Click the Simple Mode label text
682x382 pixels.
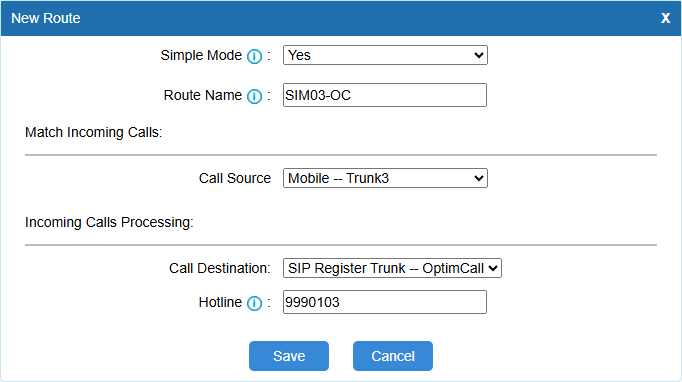pos(201,55)
